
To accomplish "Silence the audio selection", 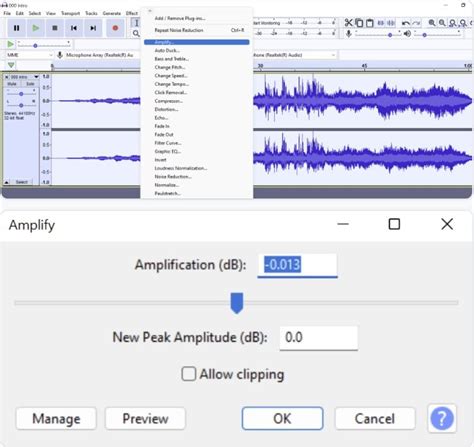I will 391,23.
